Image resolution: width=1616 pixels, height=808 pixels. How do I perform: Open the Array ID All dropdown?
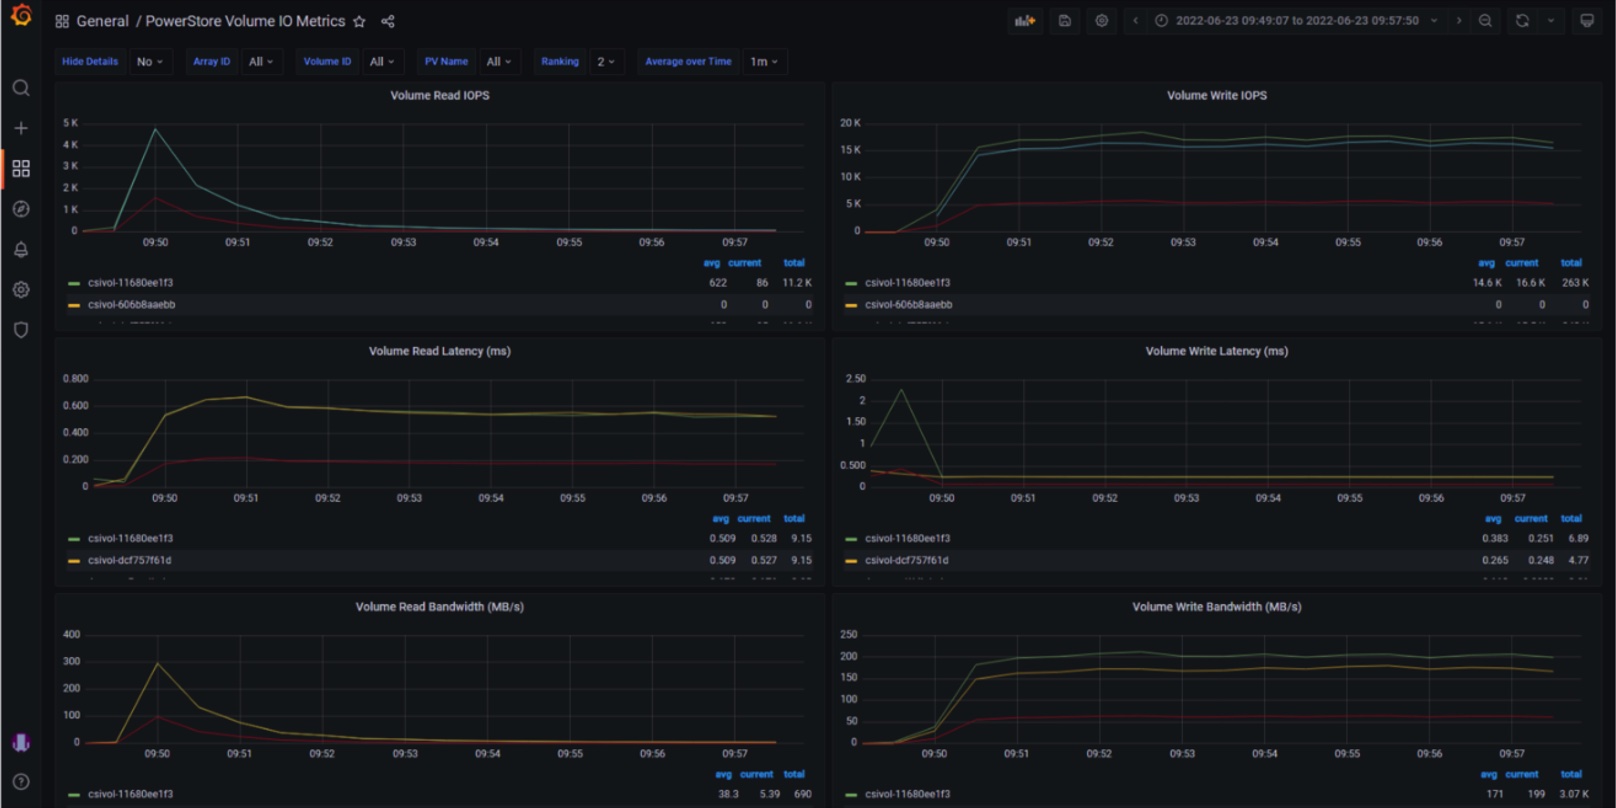click(x=261, y=61)
